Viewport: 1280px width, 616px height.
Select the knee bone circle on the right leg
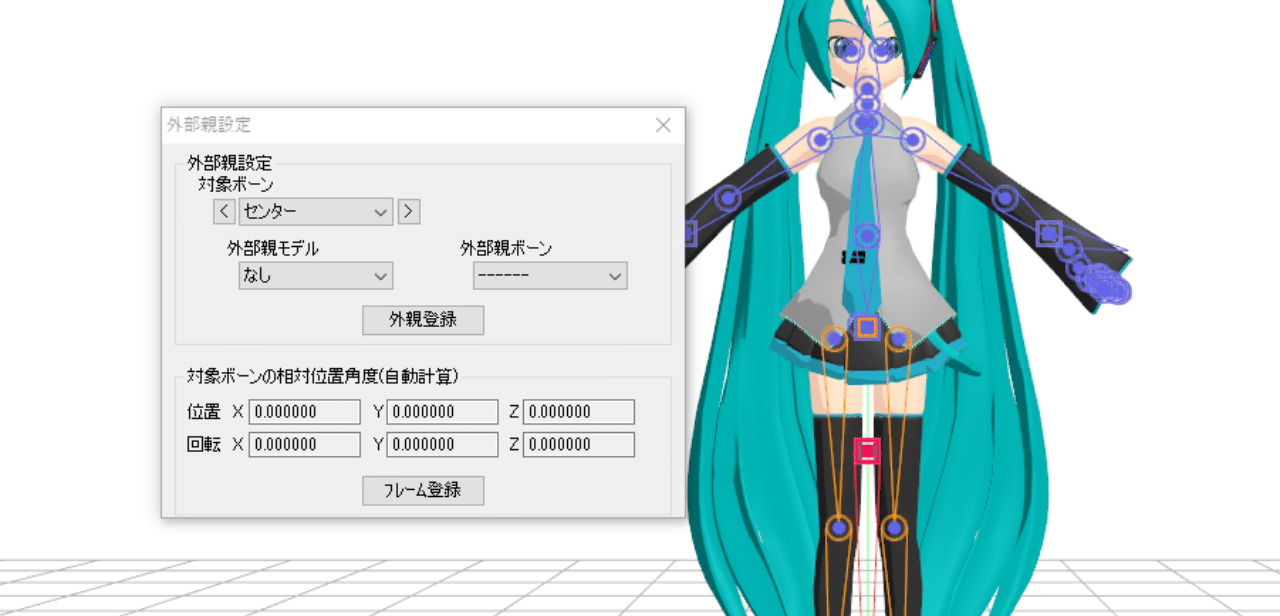[895, 527]
